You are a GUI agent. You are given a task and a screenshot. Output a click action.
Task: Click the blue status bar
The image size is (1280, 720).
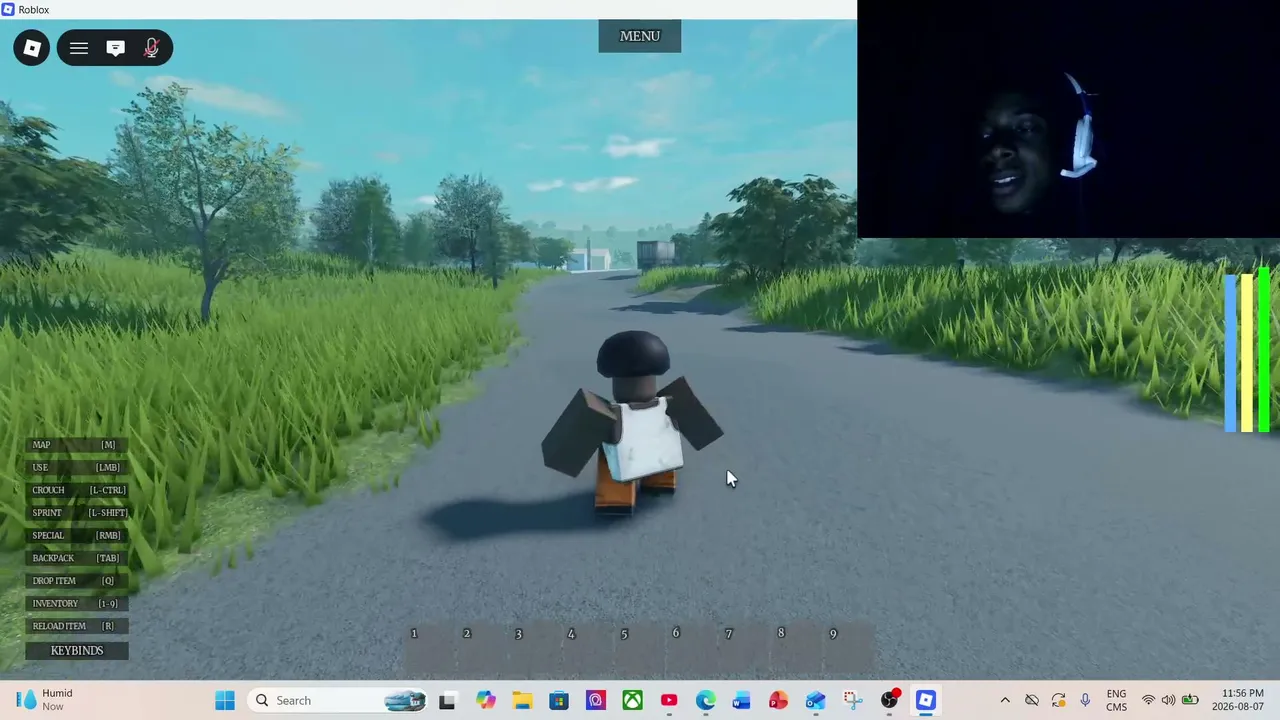pos(1230,352)
